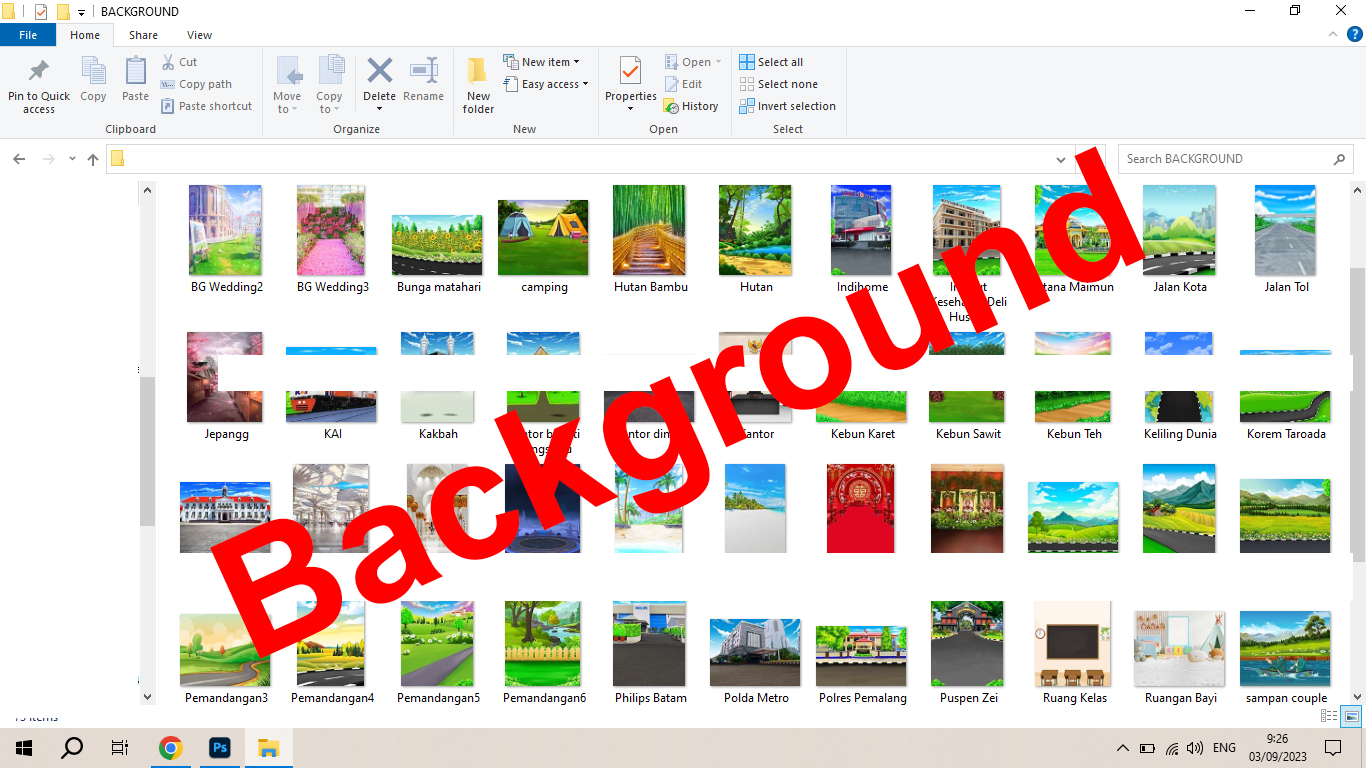Open the address bar history dropdown

tap(1061, 159)
